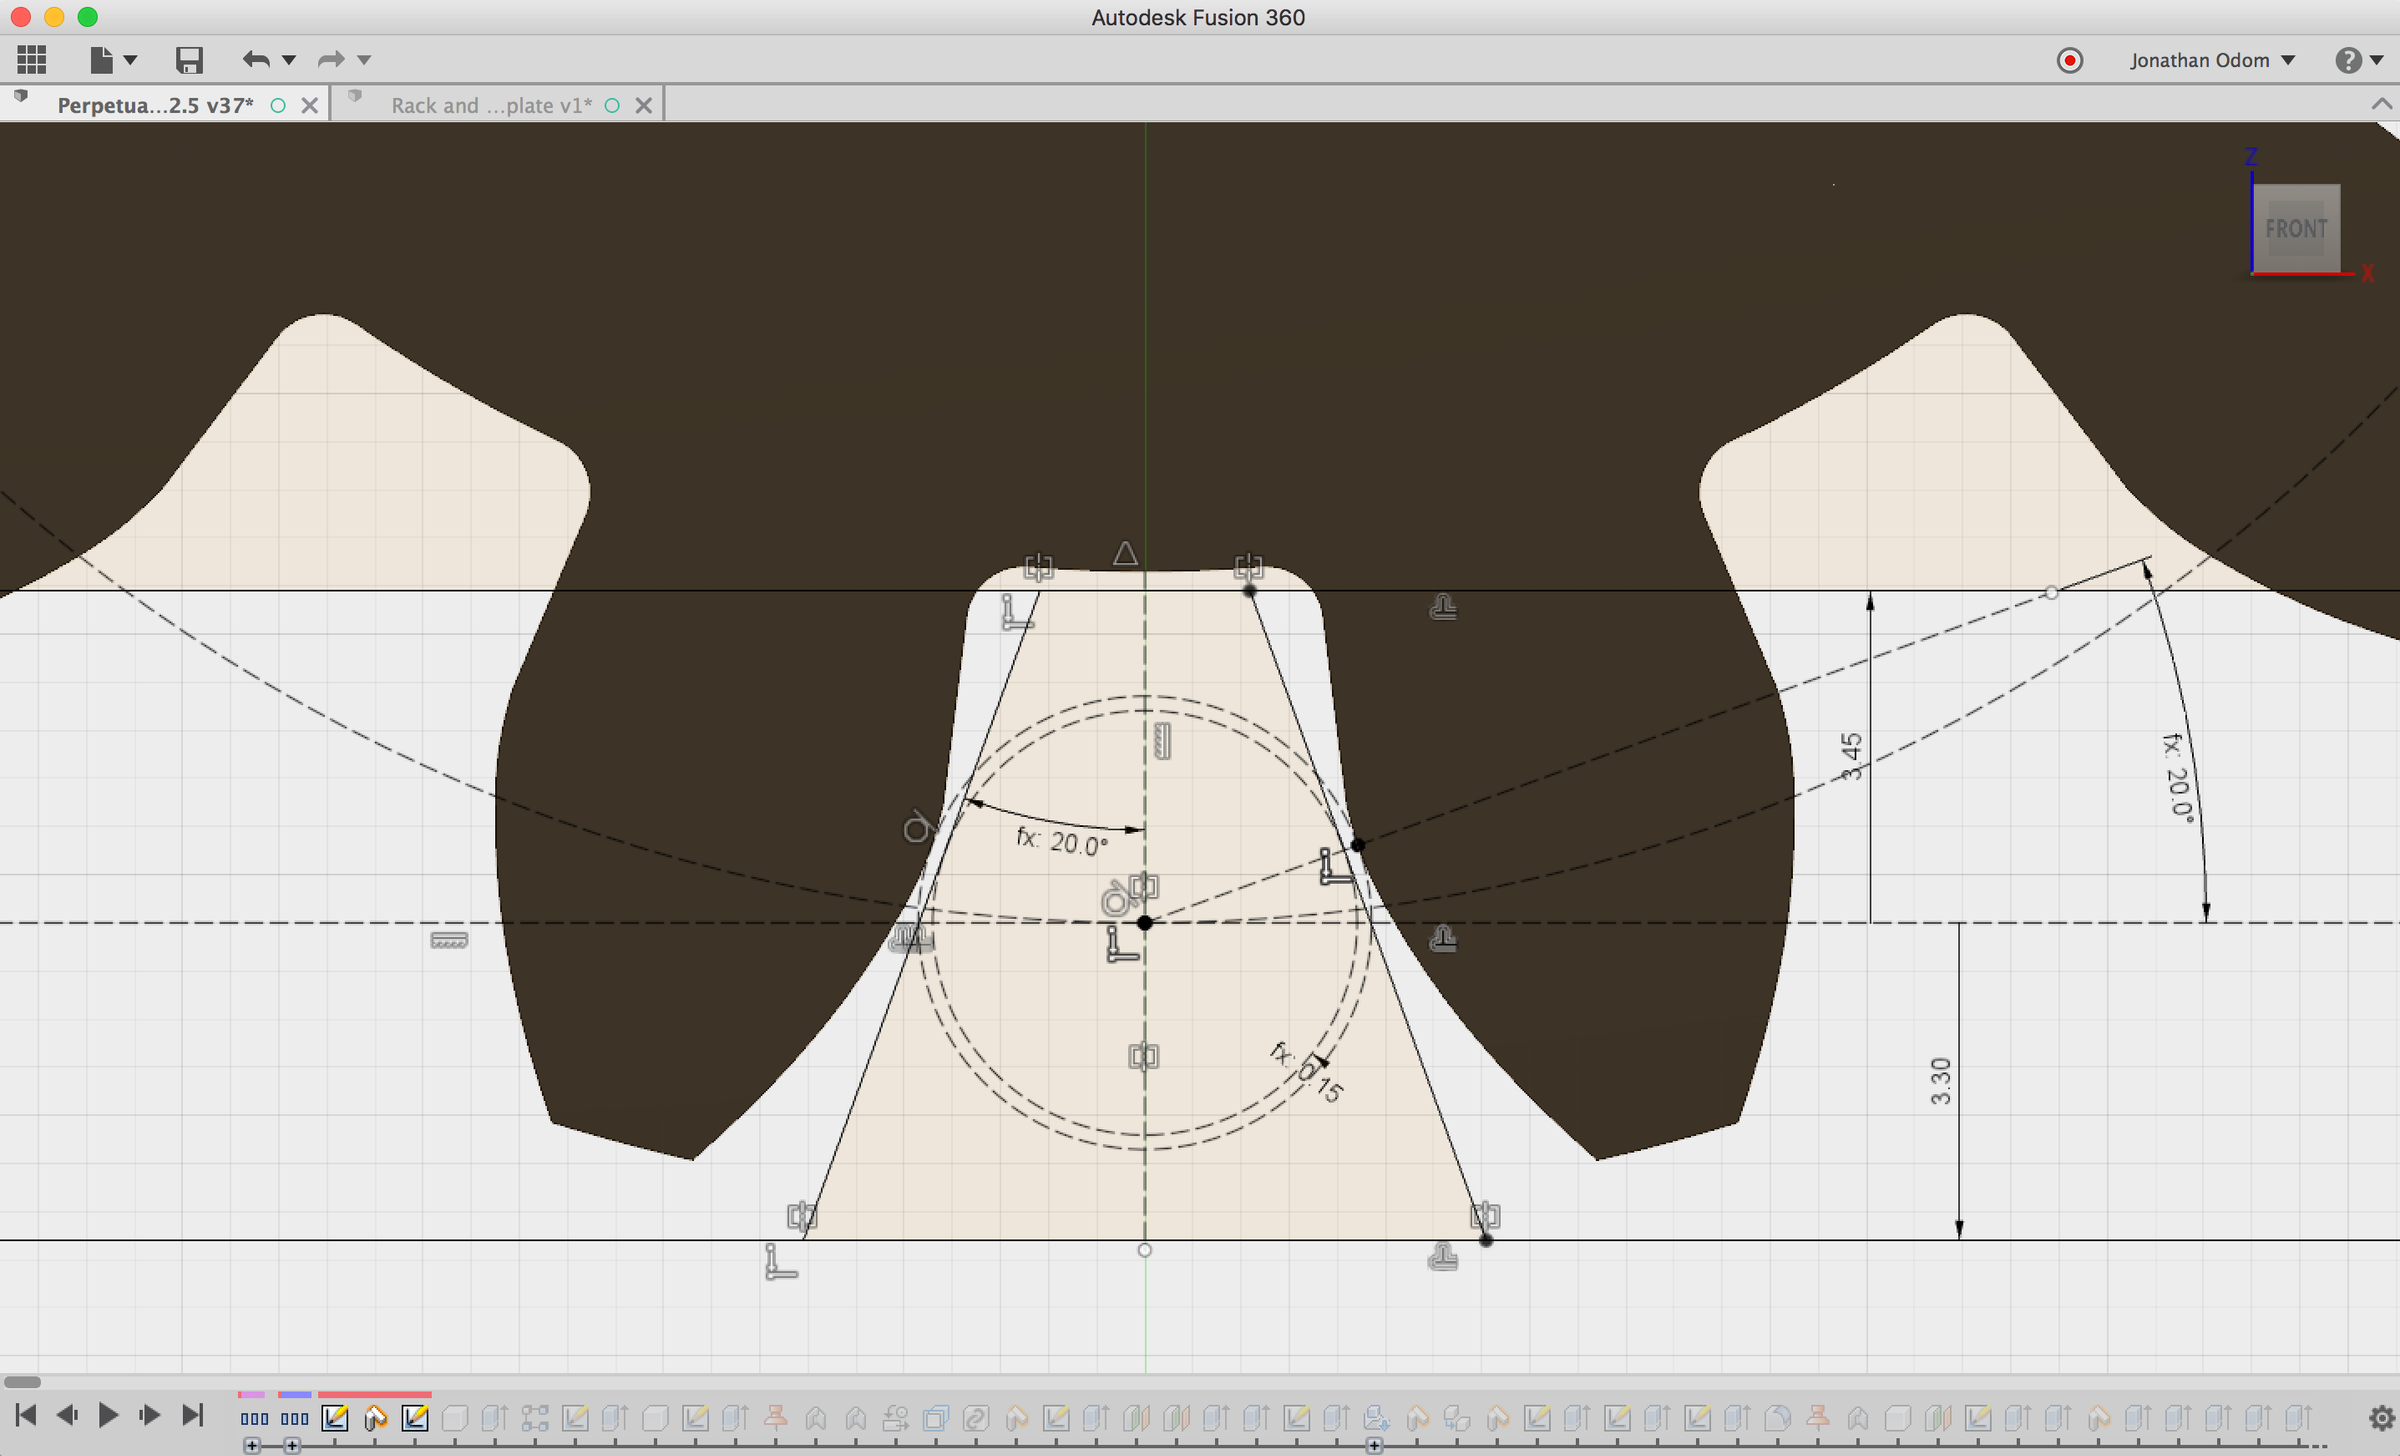Toggle the recording status indicator

(x=2069, y=60)
